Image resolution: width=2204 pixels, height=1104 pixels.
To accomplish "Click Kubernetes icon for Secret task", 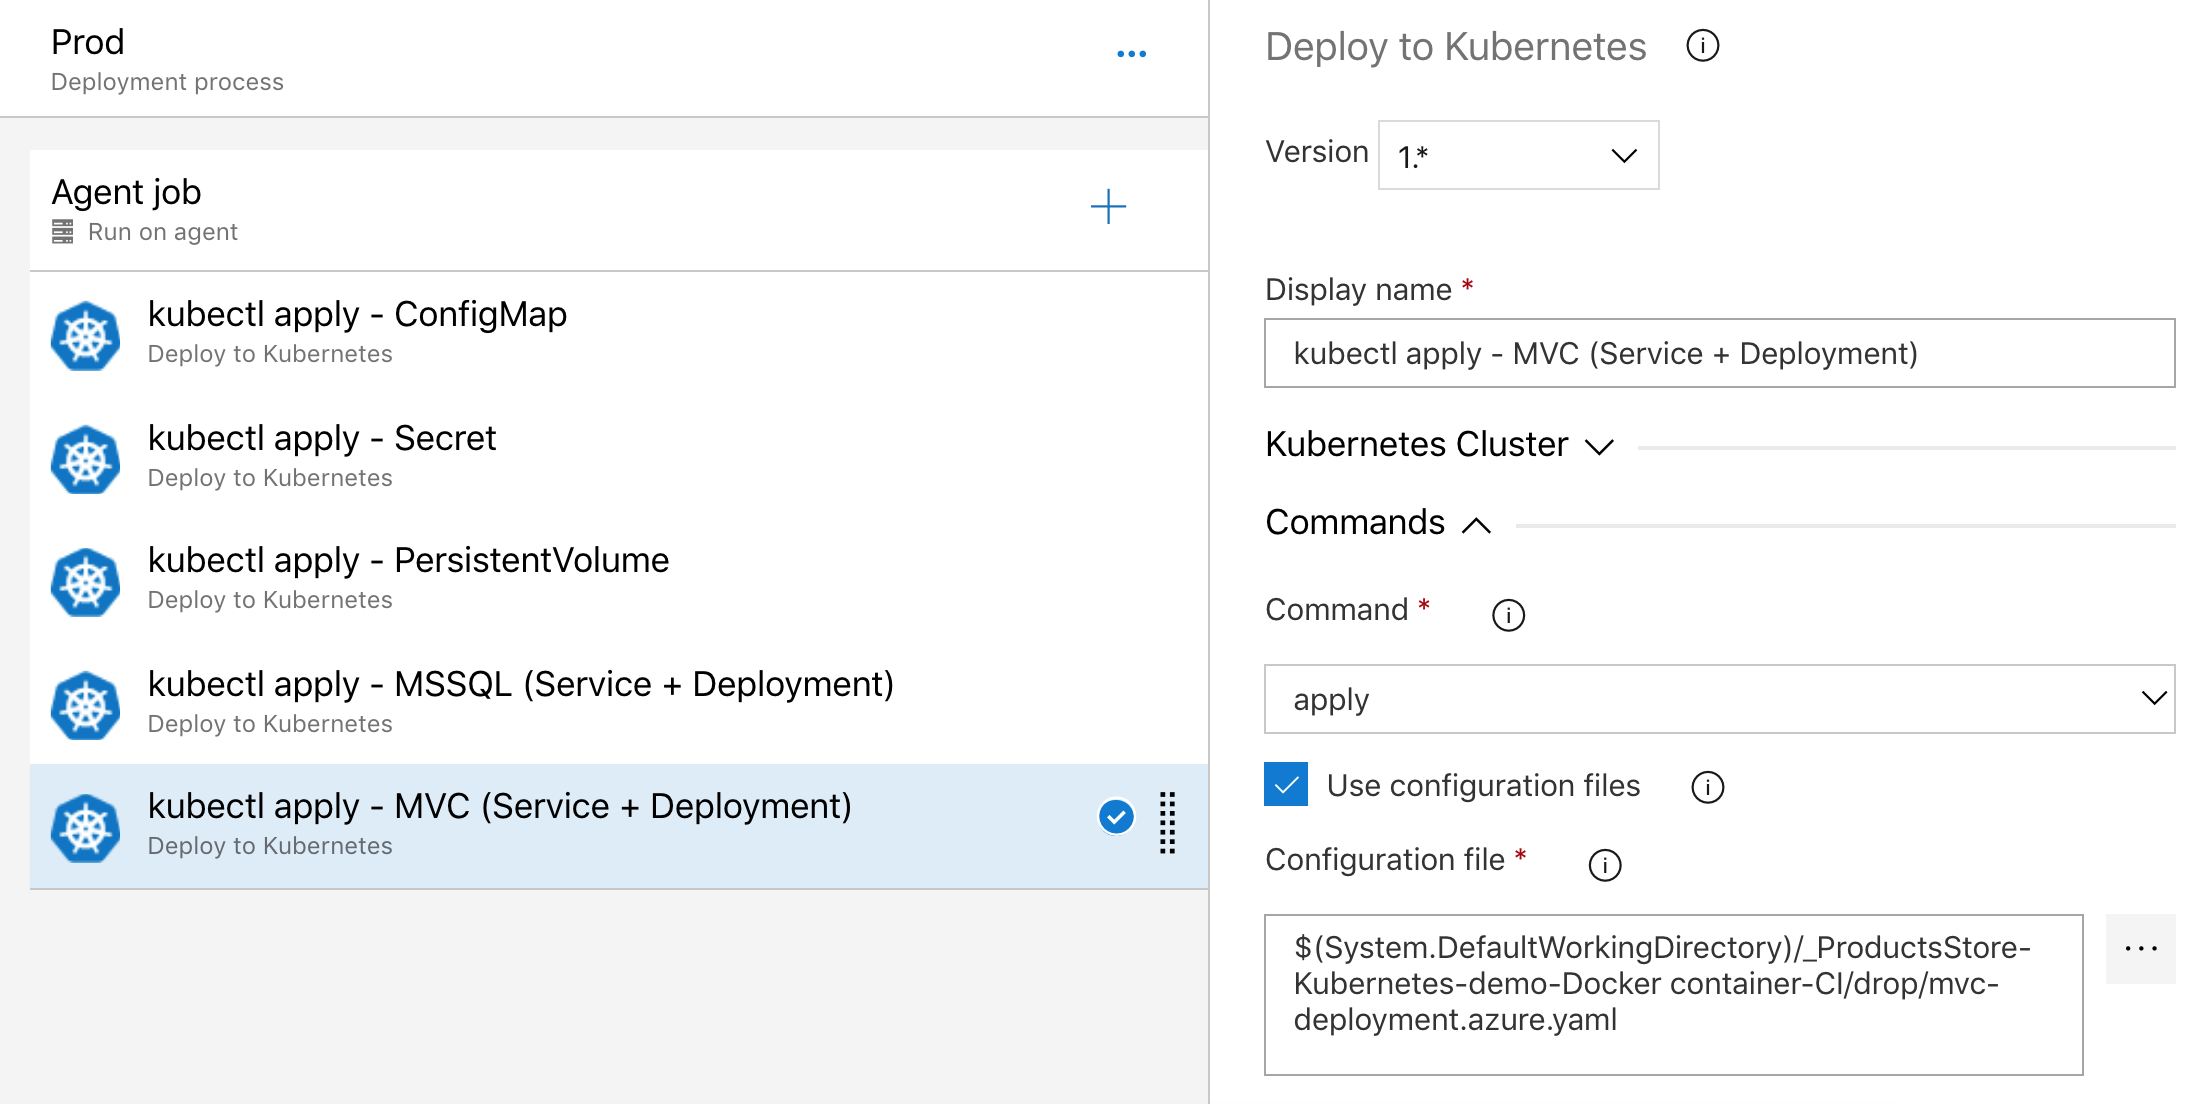I will tap(86, 460).
